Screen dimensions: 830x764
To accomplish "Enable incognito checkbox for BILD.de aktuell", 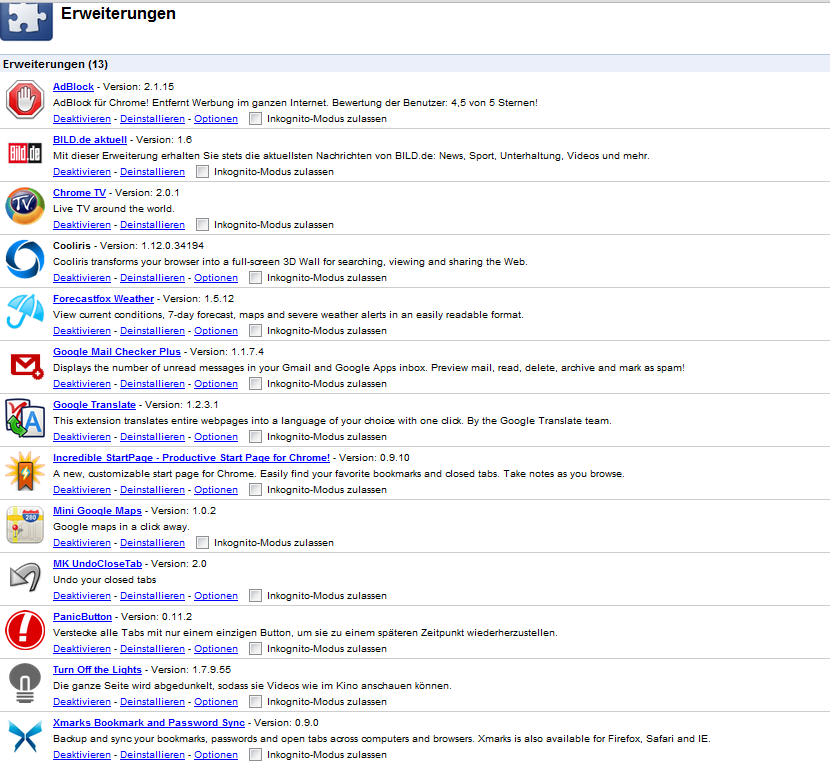I will [202, 172].
